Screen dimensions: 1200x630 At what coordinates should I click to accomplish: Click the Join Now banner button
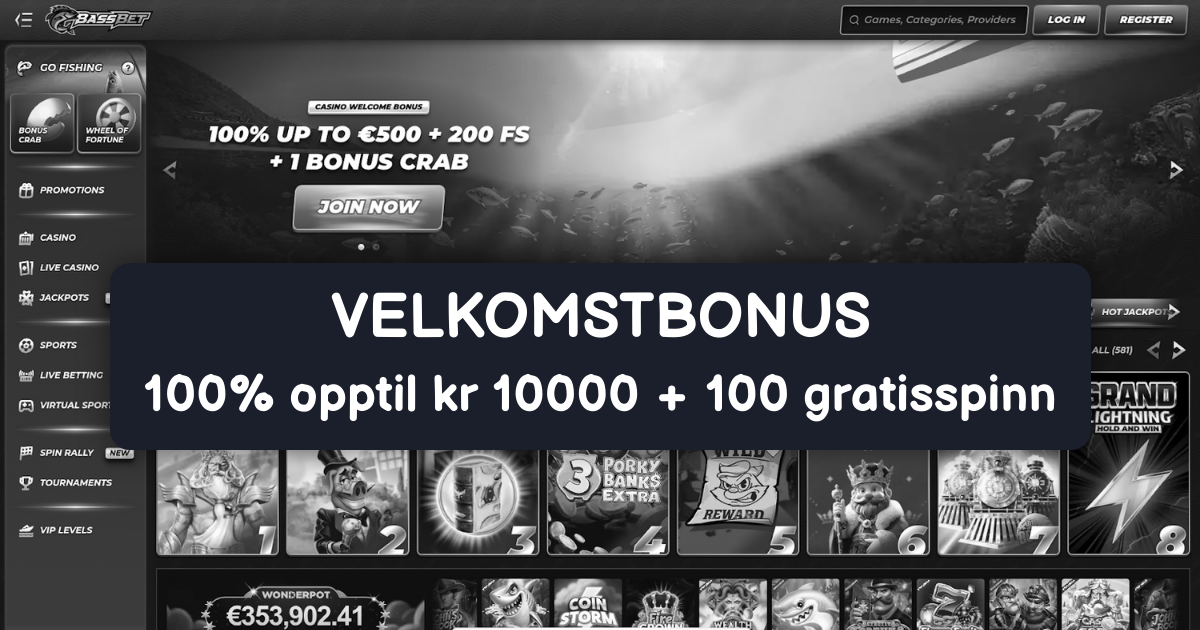369,208
